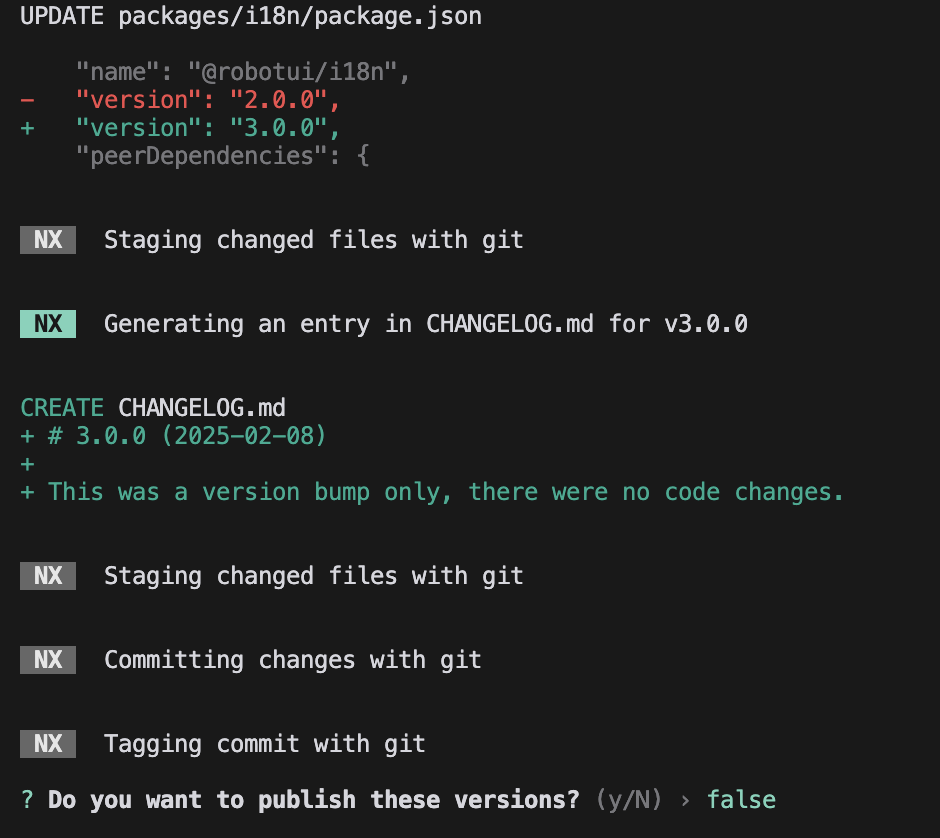Click the packages/i18n/package.json file path
This screenshot has width=940, height=838.
tap(300, 16)
